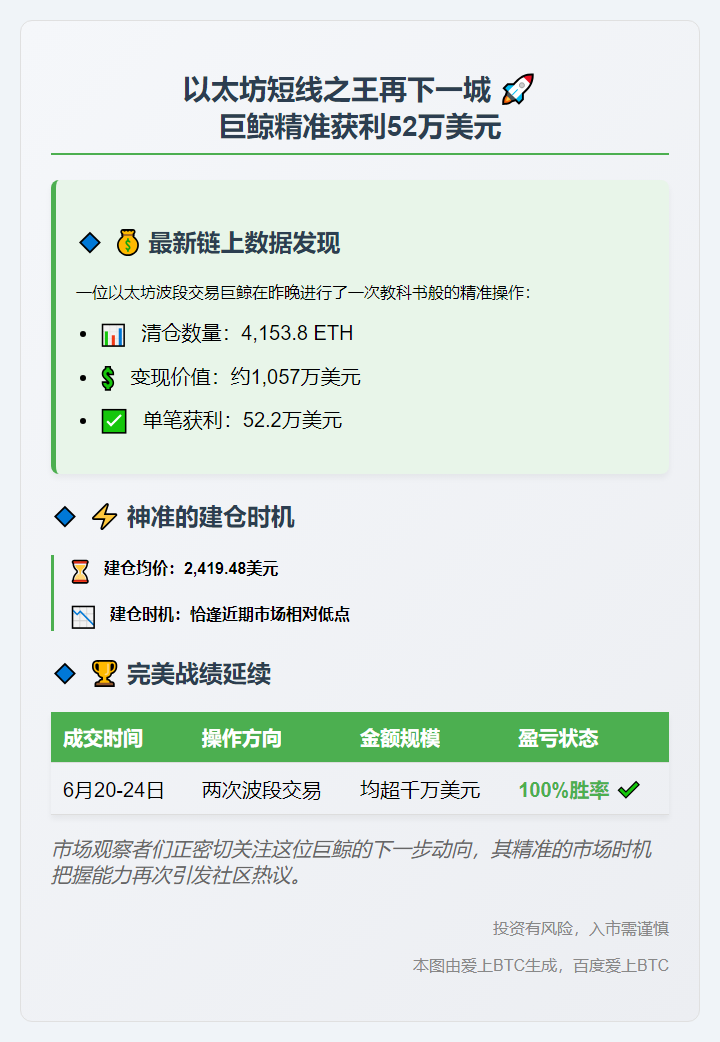Select the 成交时间 column header
The width and height of the screenshot is (720, 1042).
click(103, 738)
